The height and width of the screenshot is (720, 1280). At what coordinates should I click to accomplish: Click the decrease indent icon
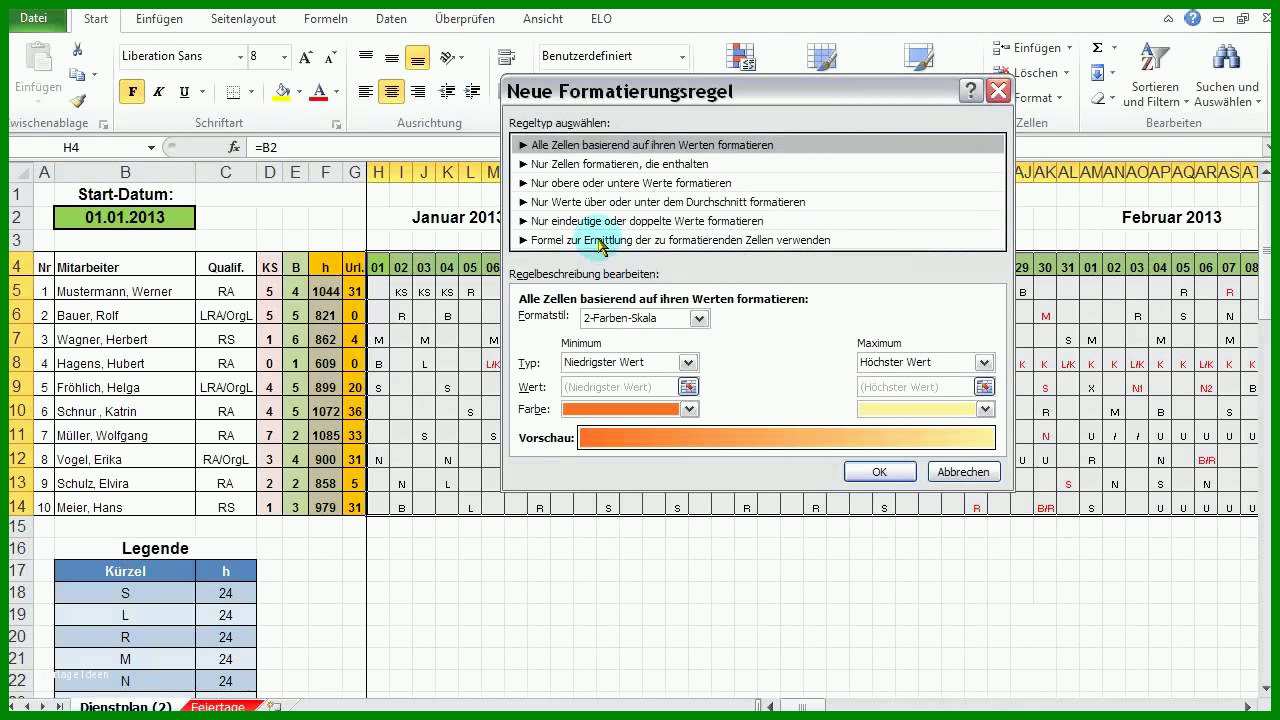click(447, 92)
